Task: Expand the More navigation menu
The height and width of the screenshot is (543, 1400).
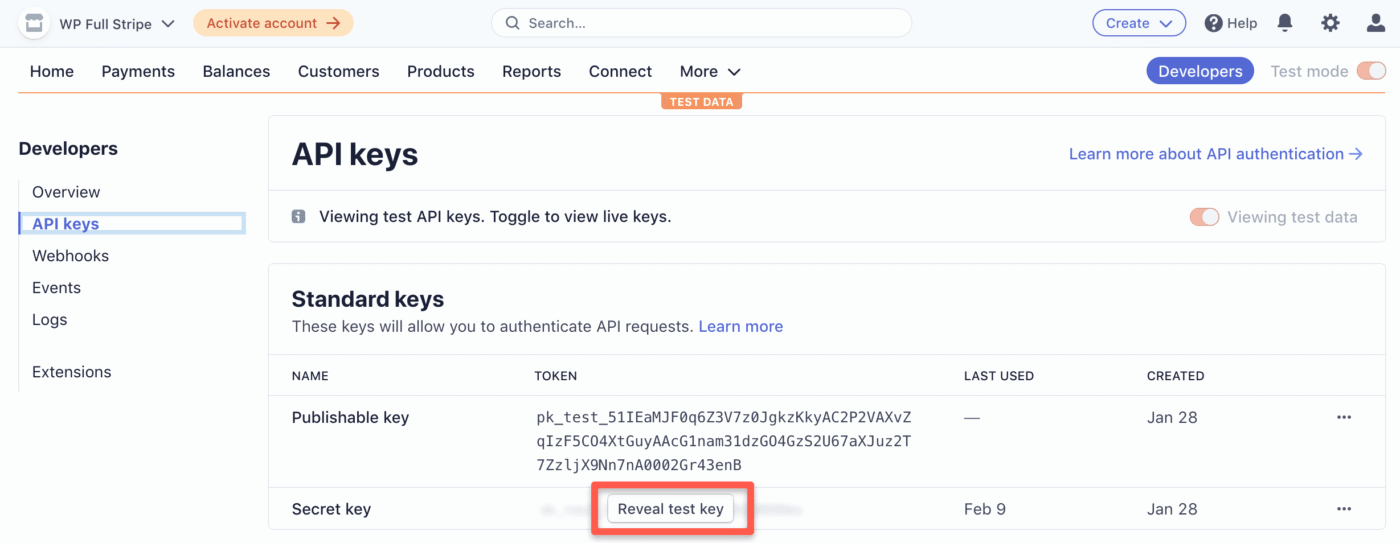Action: coord(710,71)
